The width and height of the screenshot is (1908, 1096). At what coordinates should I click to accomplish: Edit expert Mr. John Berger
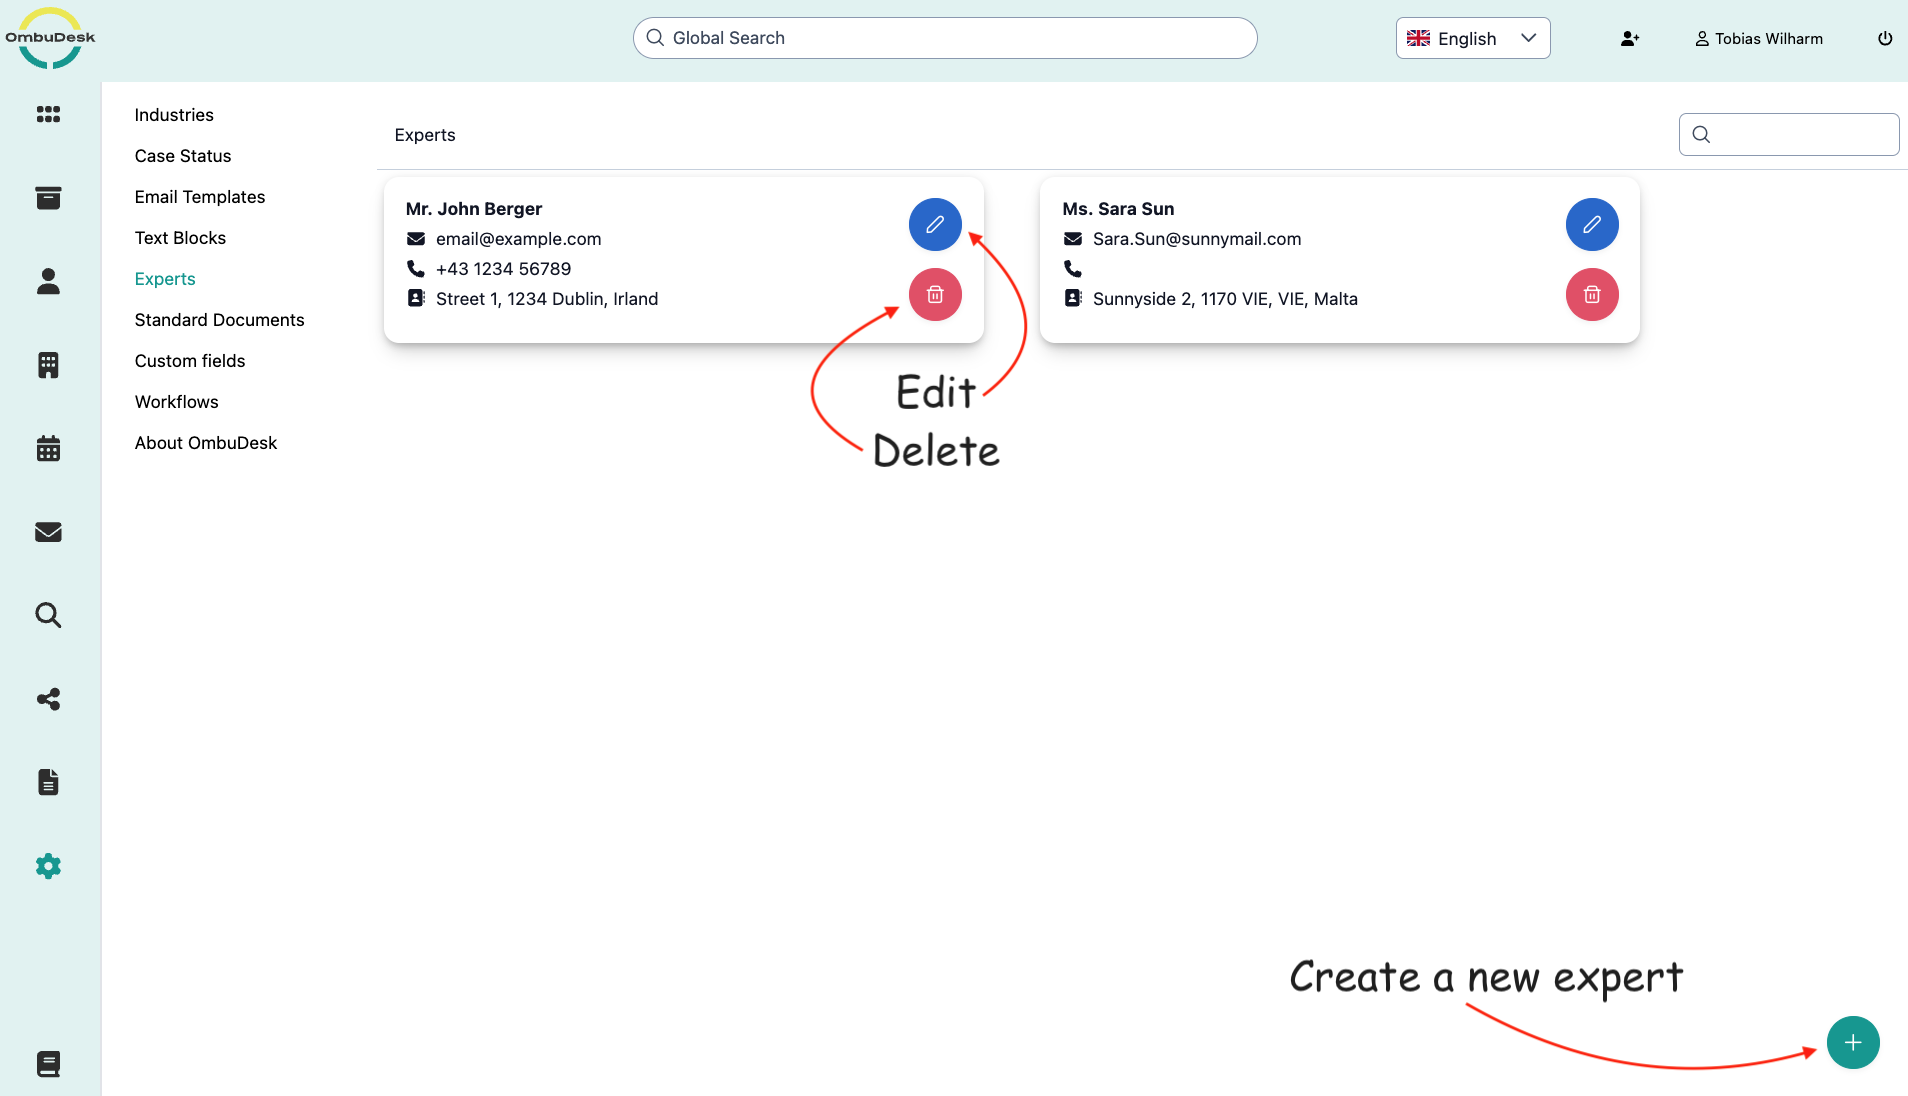[935, 225]
